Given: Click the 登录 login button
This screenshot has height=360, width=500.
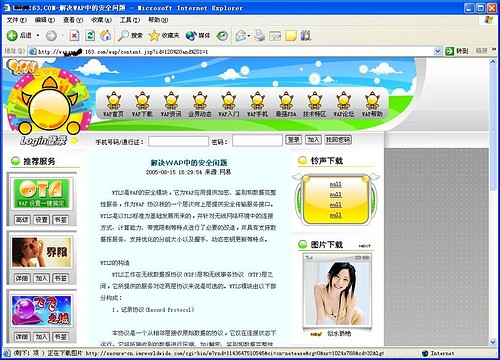Looking at the screenshot, I should point(293,140).
